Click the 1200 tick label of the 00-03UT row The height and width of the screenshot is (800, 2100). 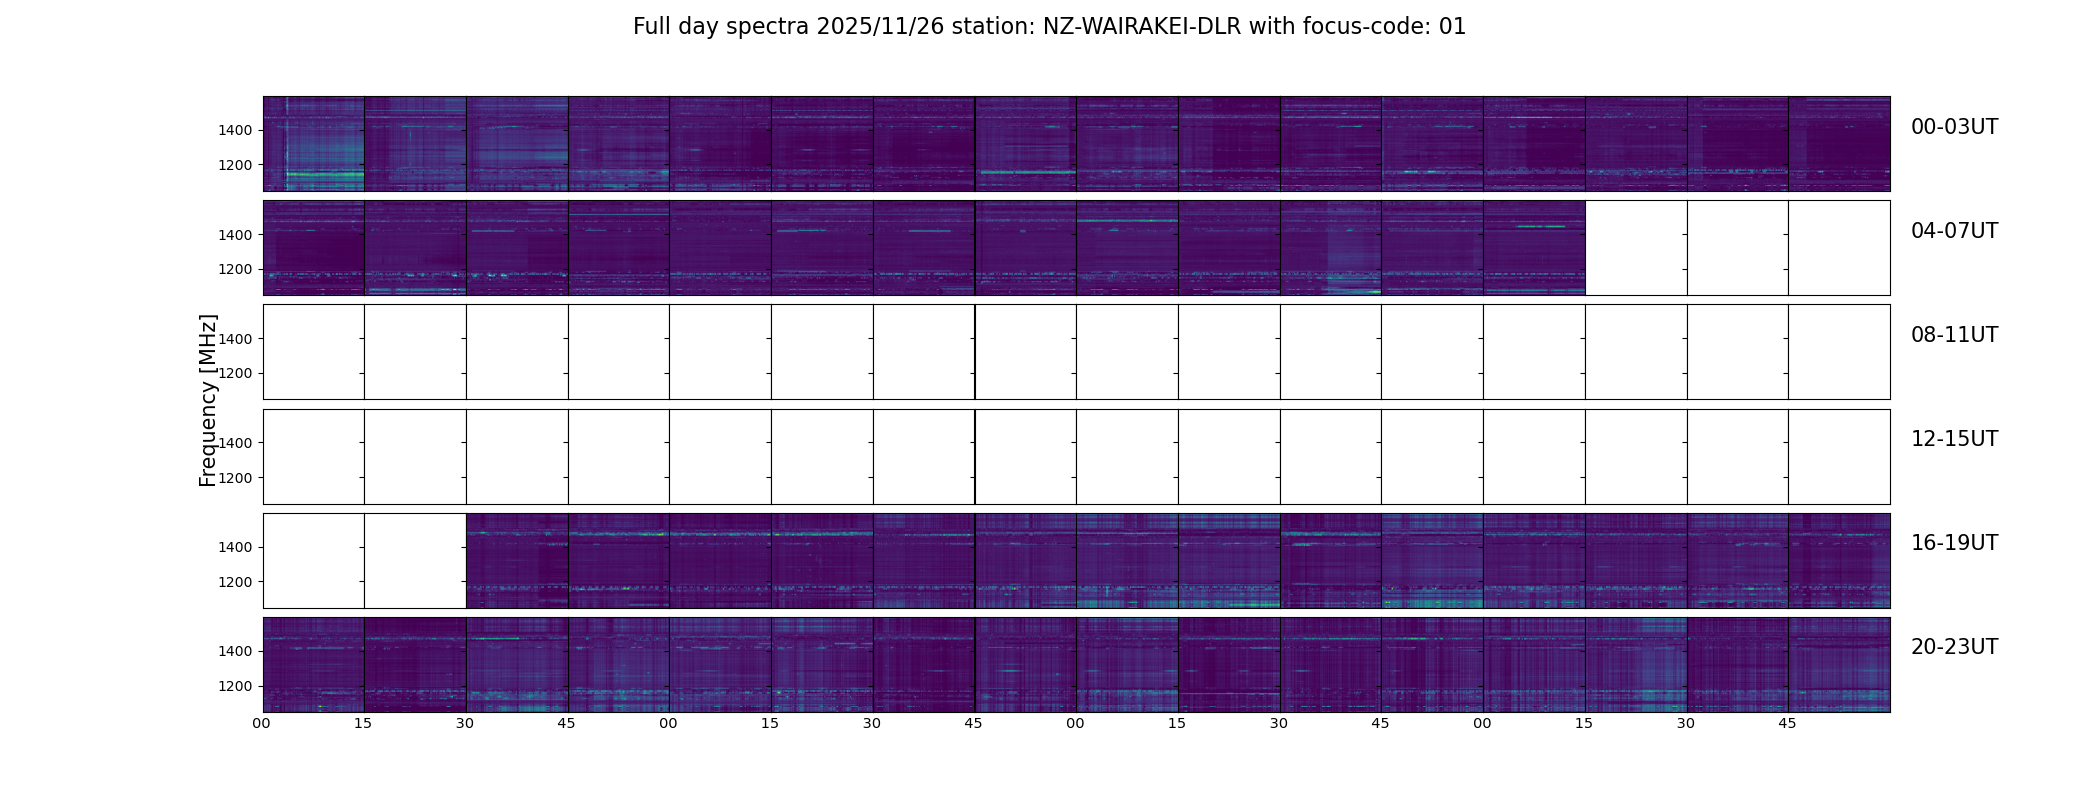[x=236, y=165]
